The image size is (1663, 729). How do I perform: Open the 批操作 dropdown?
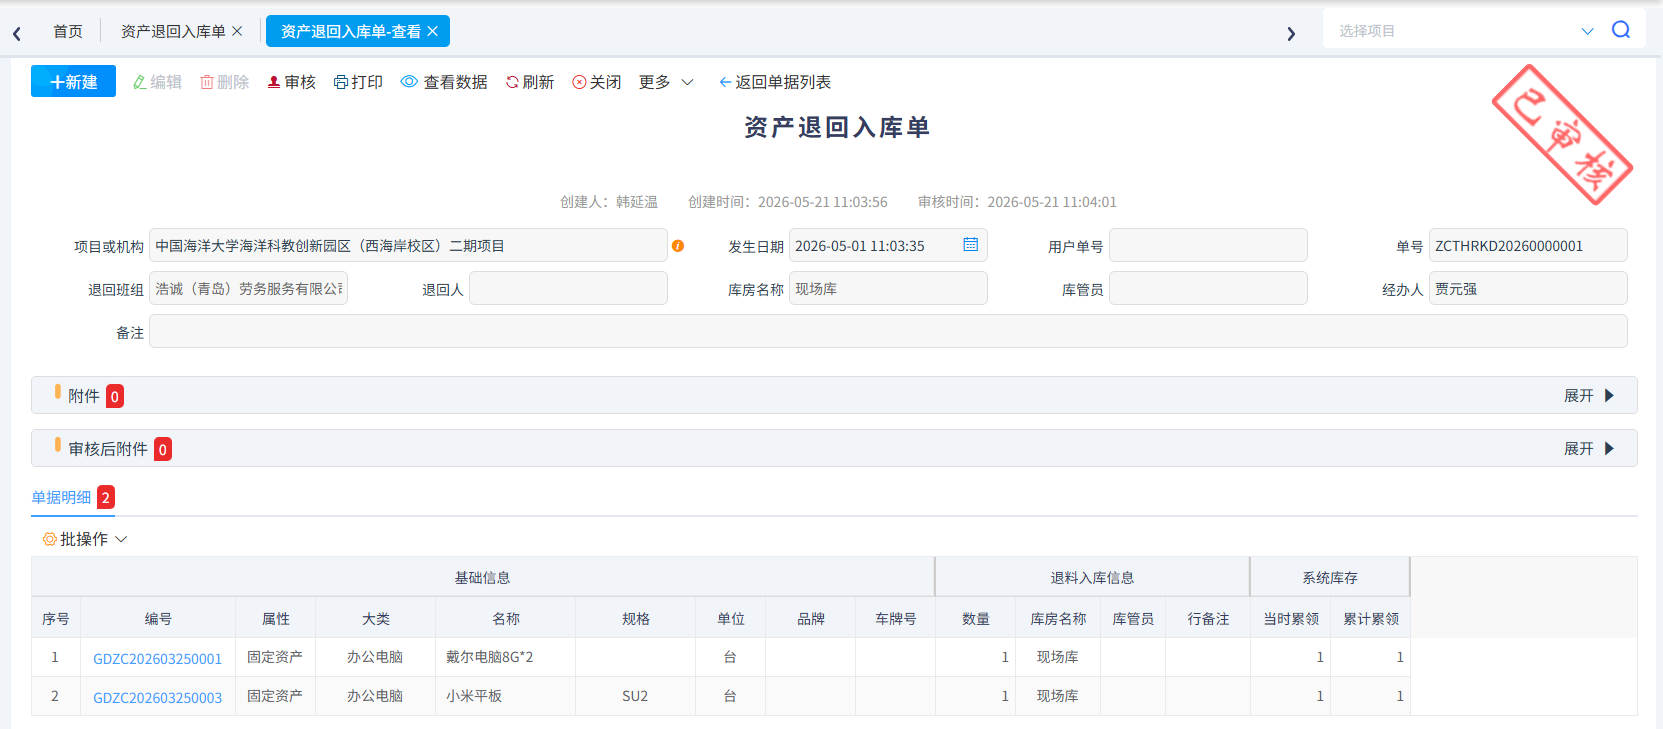tap(85, 539)
